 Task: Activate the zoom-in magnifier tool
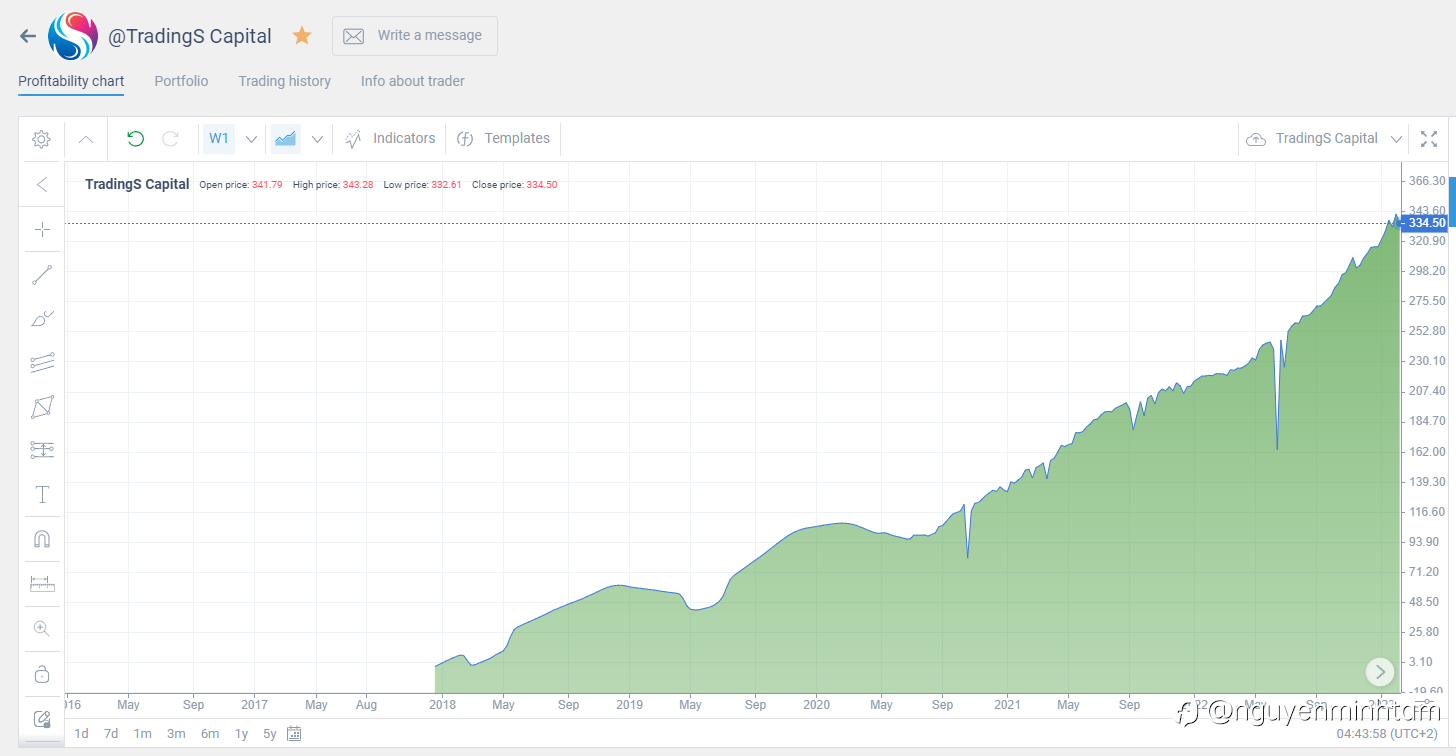point(42,629)
